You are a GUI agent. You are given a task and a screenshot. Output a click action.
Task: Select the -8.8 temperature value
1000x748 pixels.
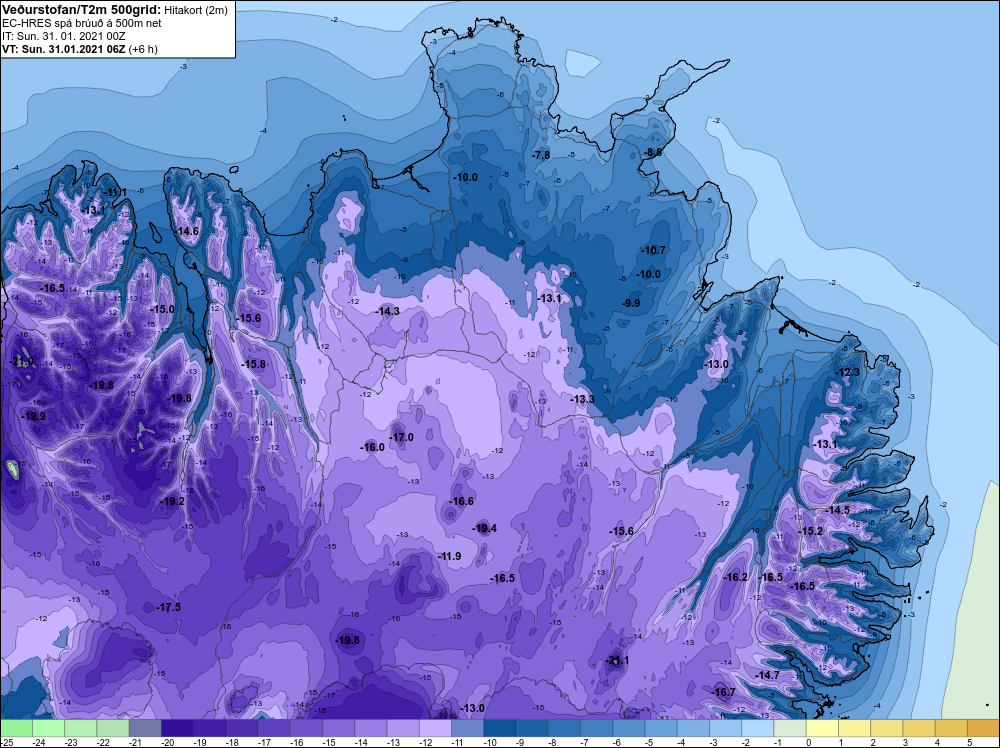pyautogui.click(x=652, y=152)
